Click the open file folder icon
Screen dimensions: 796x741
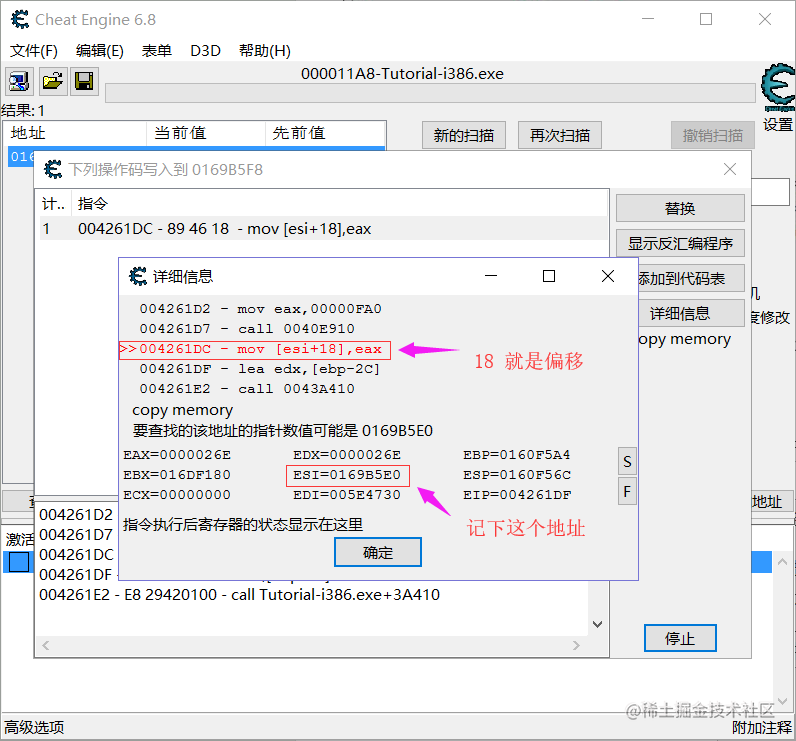coord(53,81)
